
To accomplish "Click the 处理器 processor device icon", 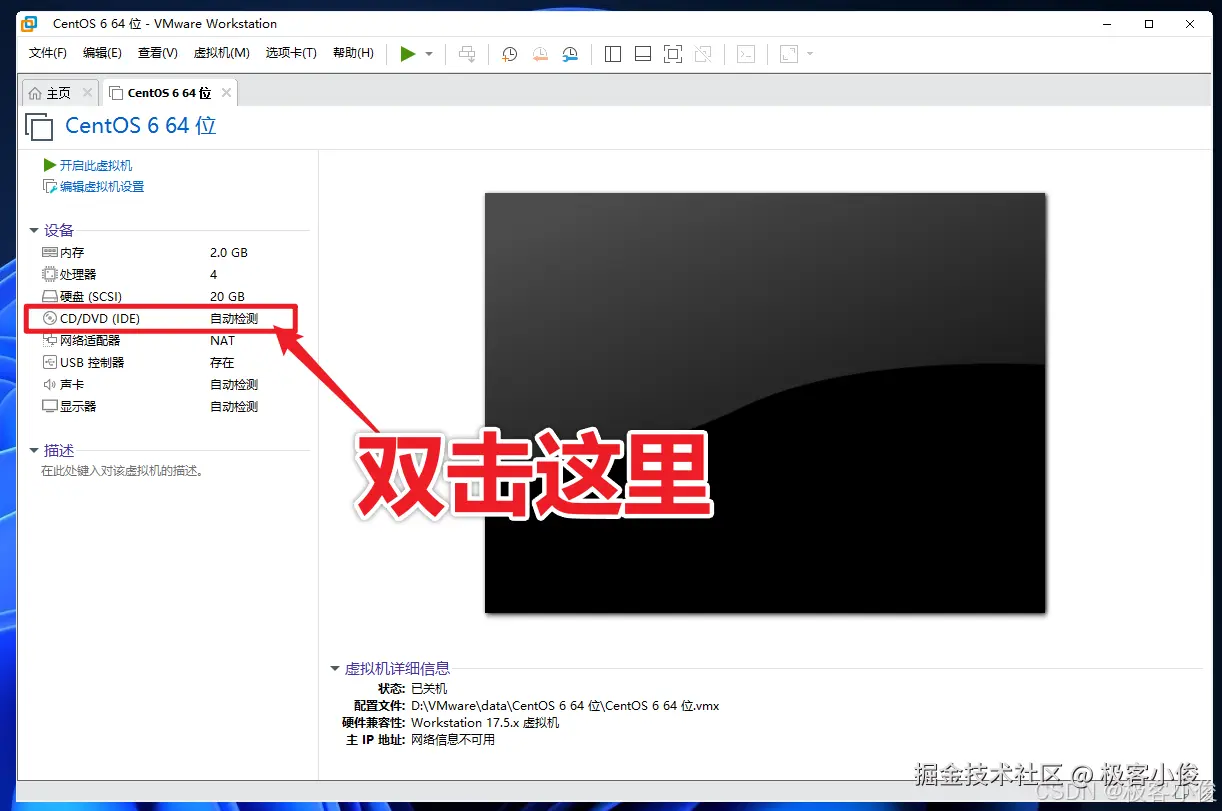I will (50, 275).
